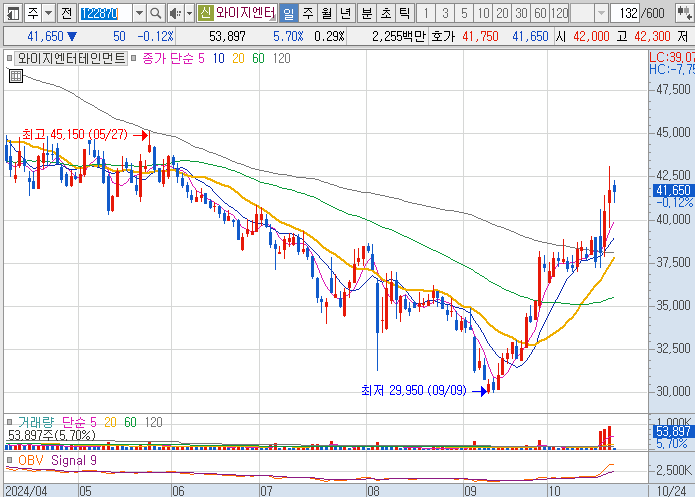Click the 5.70% turnover value in info bar
695x497 pixels.
pyautogui.click(x=288, y=36)
